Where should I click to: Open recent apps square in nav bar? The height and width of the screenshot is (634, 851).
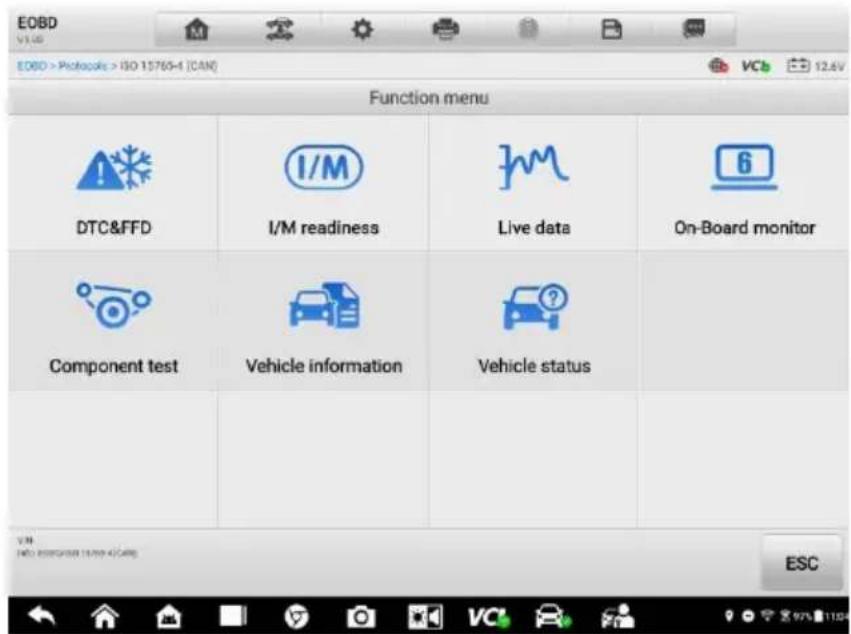click(233, 616)
